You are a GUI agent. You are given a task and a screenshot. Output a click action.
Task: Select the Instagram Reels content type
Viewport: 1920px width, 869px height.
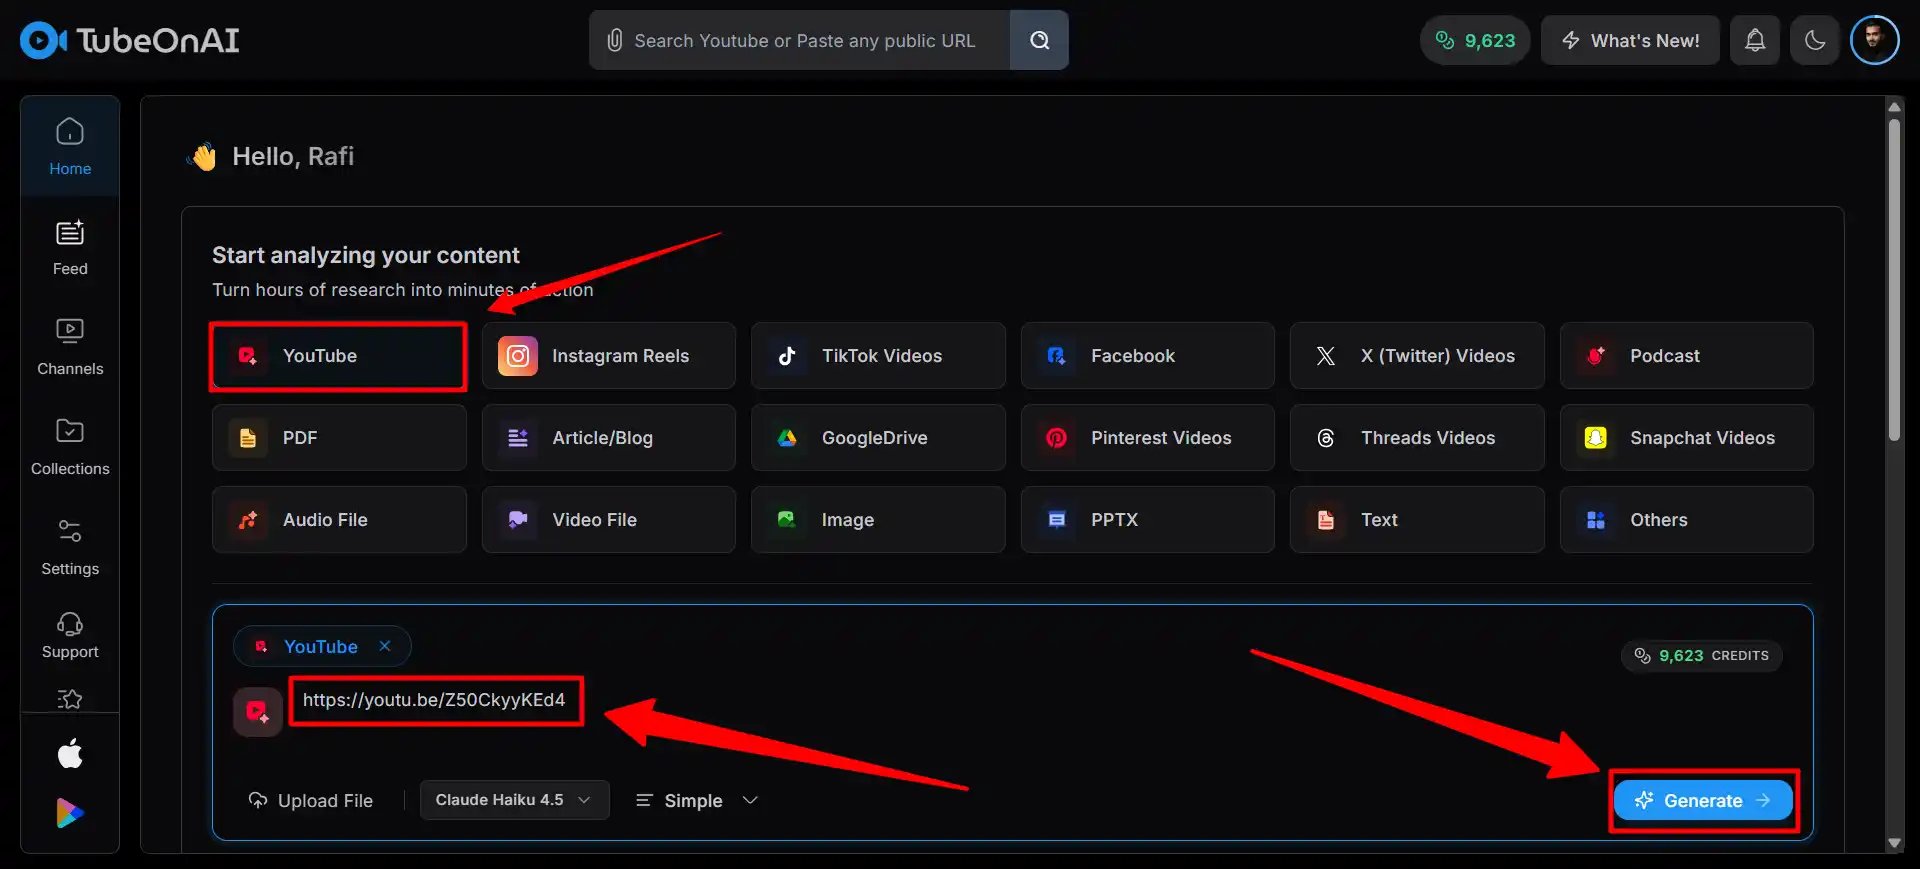[608, 356]
